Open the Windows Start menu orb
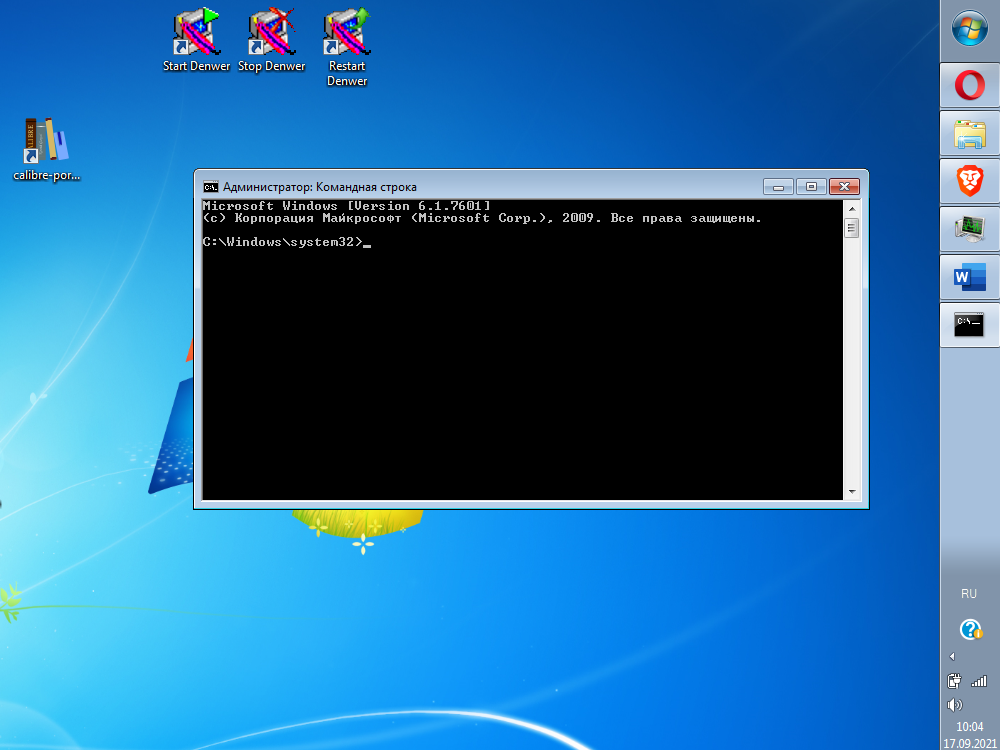 tap(969, 29)
